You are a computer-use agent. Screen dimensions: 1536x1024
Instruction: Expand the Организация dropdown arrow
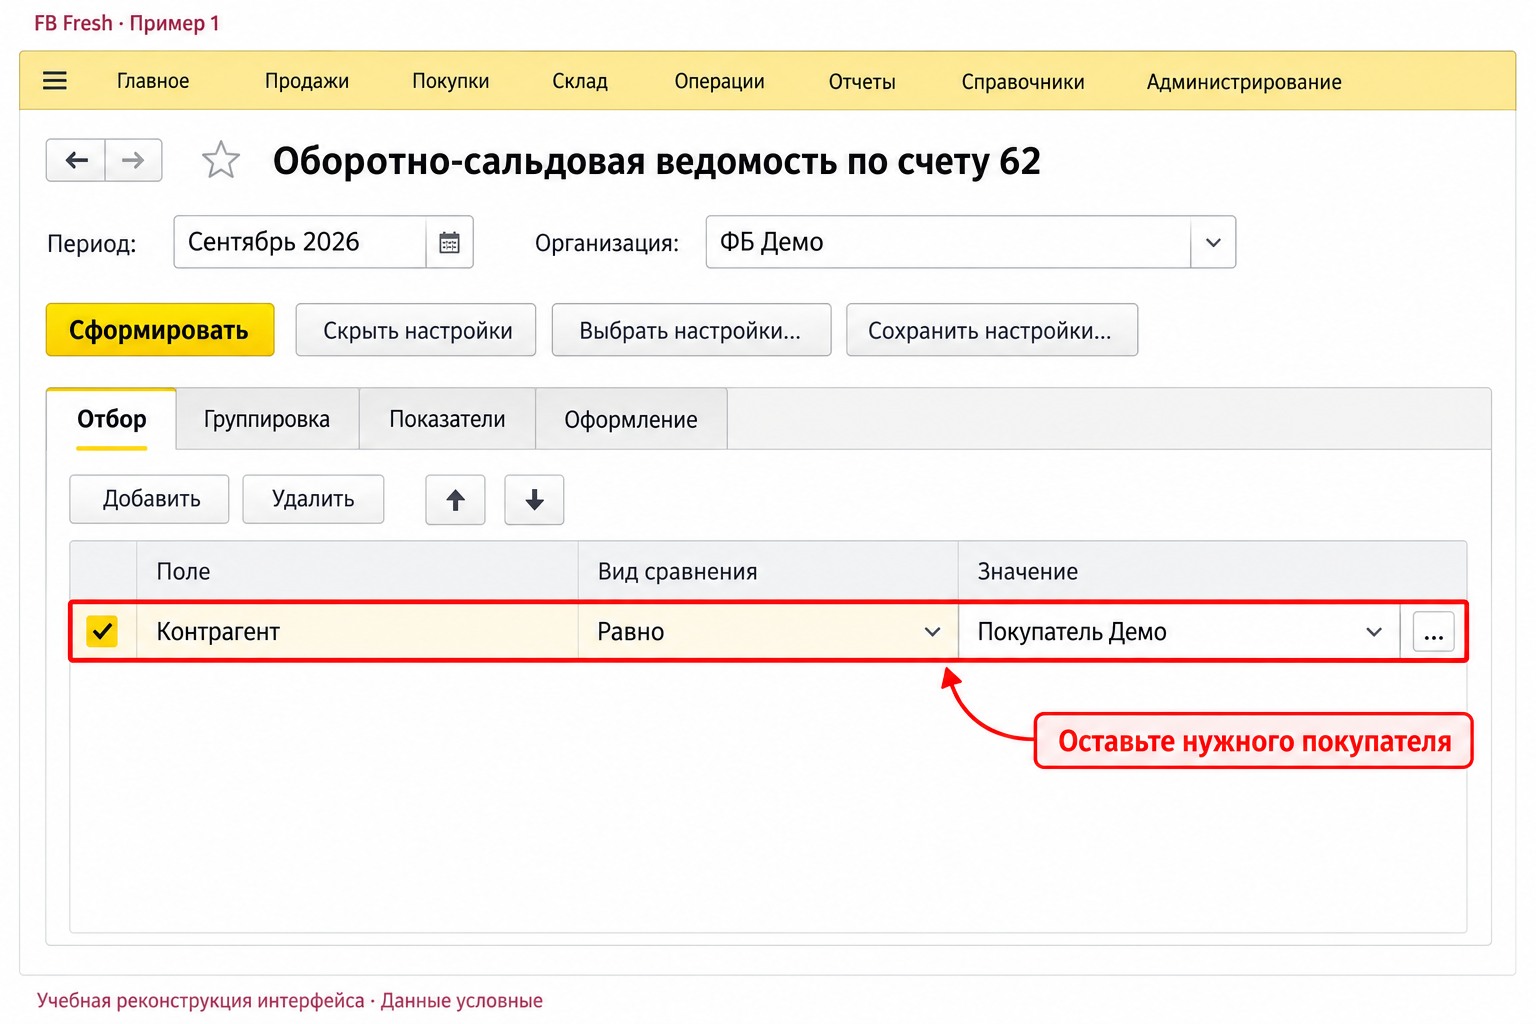(1213, 242)
